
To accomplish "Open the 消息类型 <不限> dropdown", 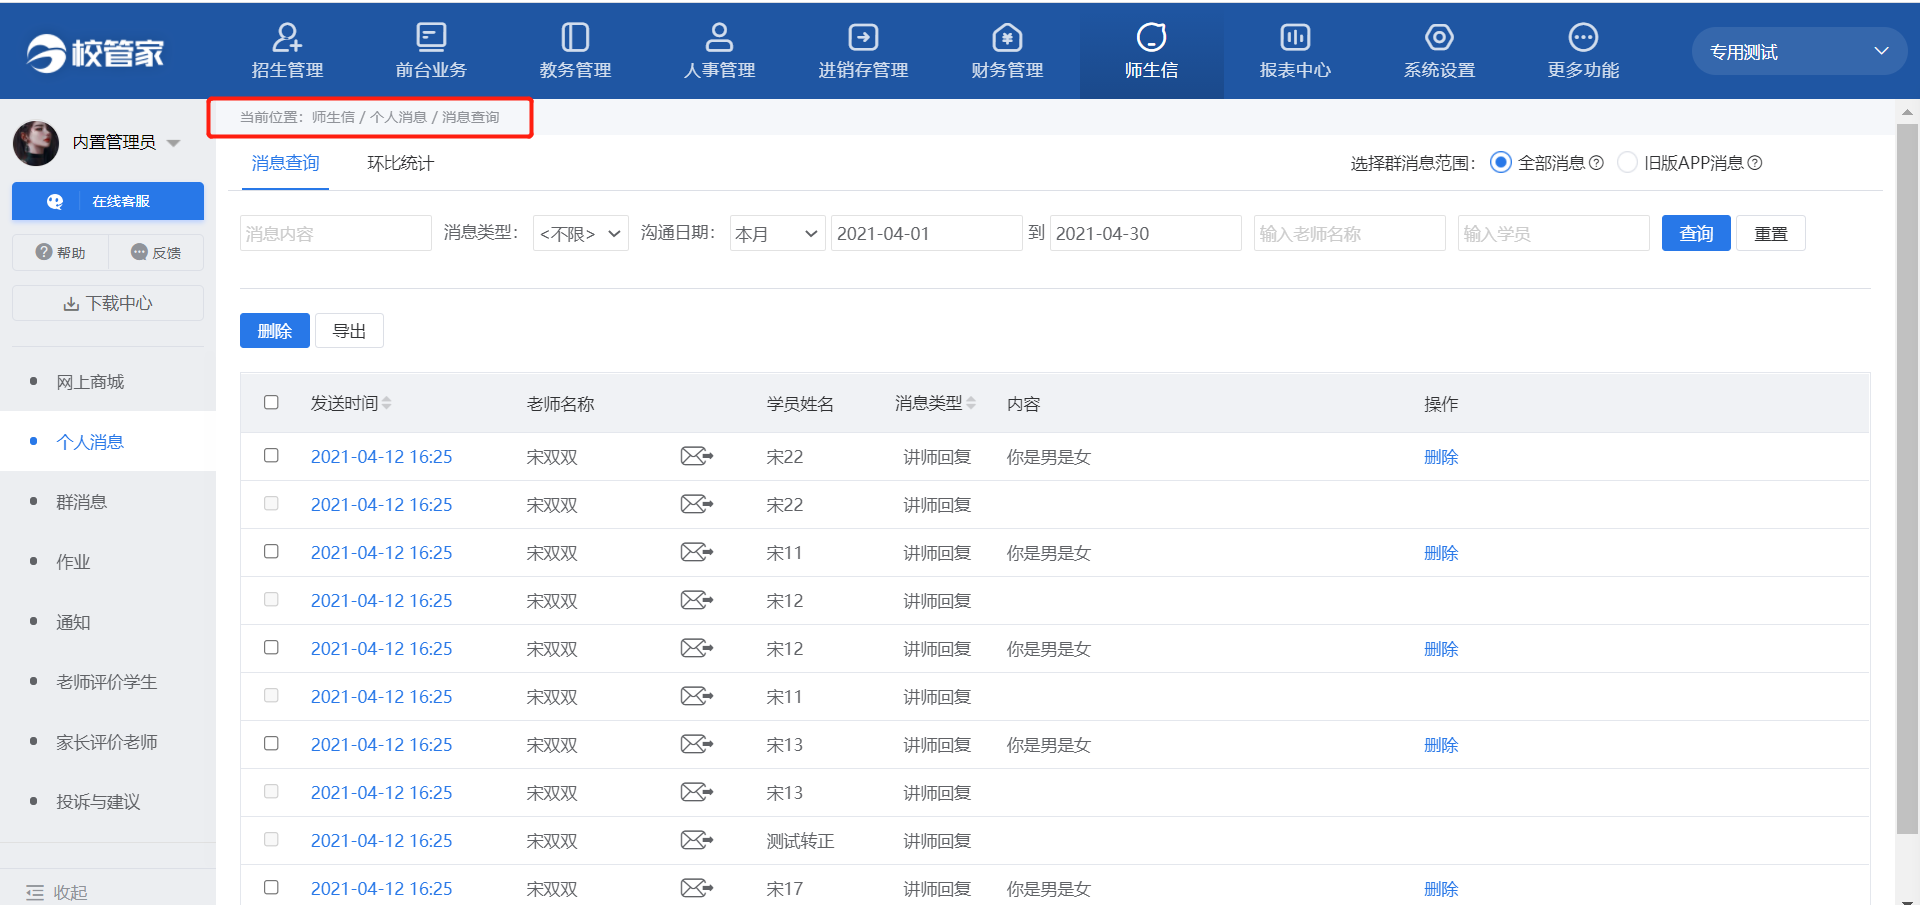I will [x=581, y=233].
